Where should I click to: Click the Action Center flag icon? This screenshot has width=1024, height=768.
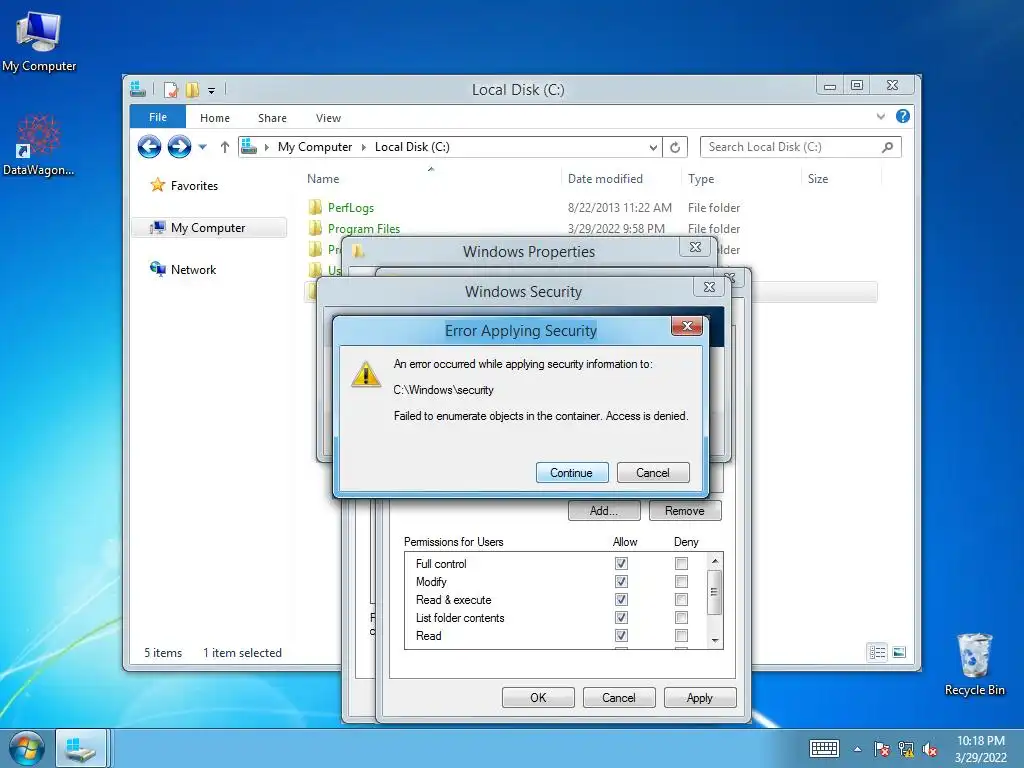pos(882,749)
